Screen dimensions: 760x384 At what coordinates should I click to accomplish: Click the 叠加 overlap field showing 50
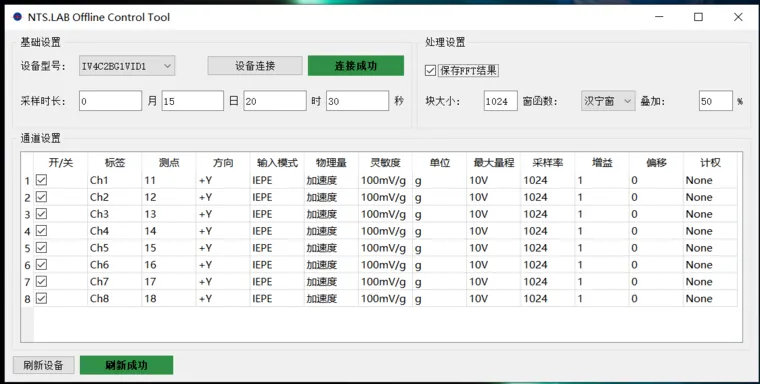[715, 101]
